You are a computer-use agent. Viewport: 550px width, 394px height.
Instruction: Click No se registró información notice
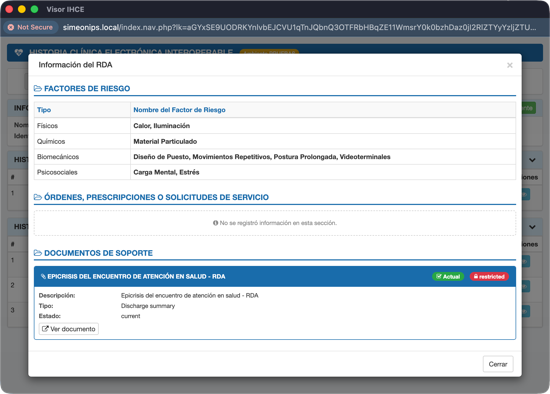pyautogui.click(x=275, y=223)
